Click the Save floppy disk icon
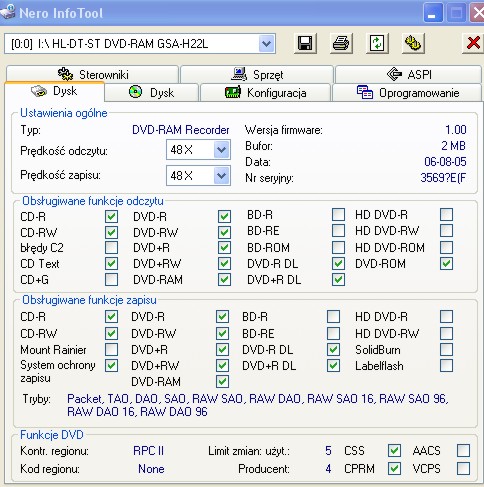This screenshot has height=487, width=484. [305, 43]
